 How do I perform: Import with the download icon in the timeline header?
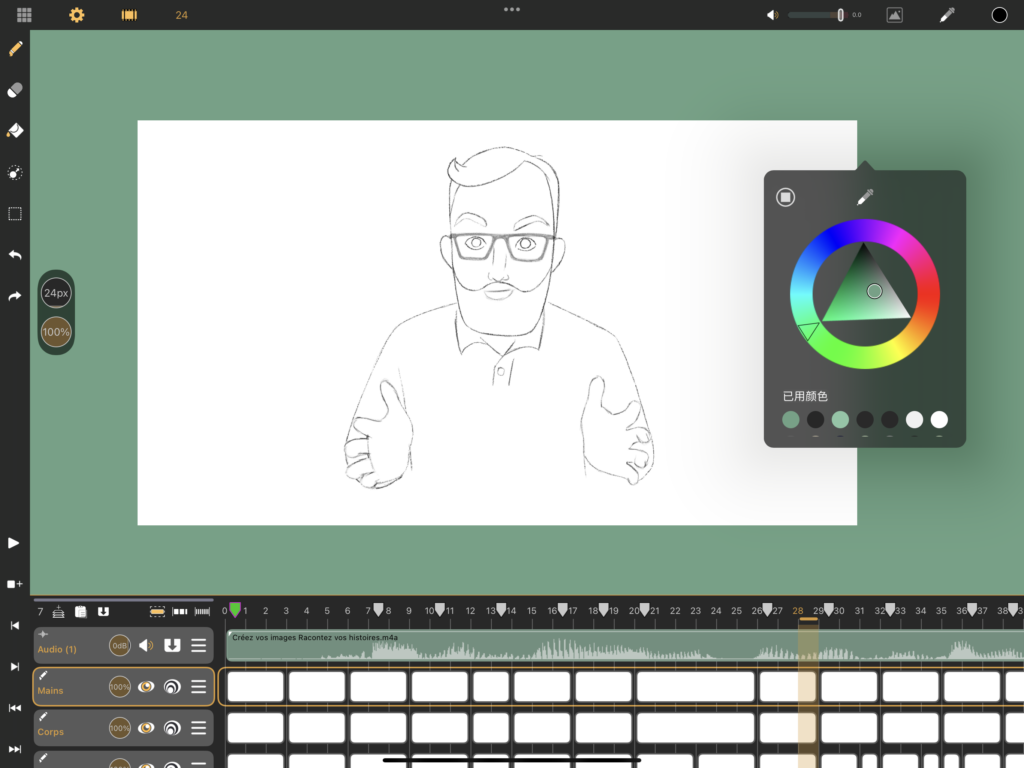coord(103,611)
